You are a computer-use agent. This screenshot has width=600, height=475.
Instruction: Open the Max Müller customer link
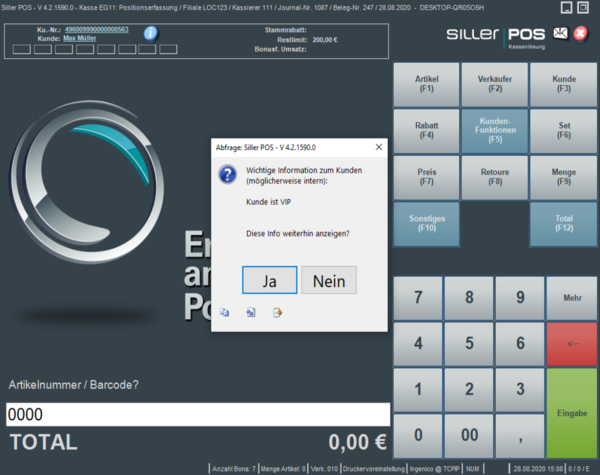pos(81,38)
